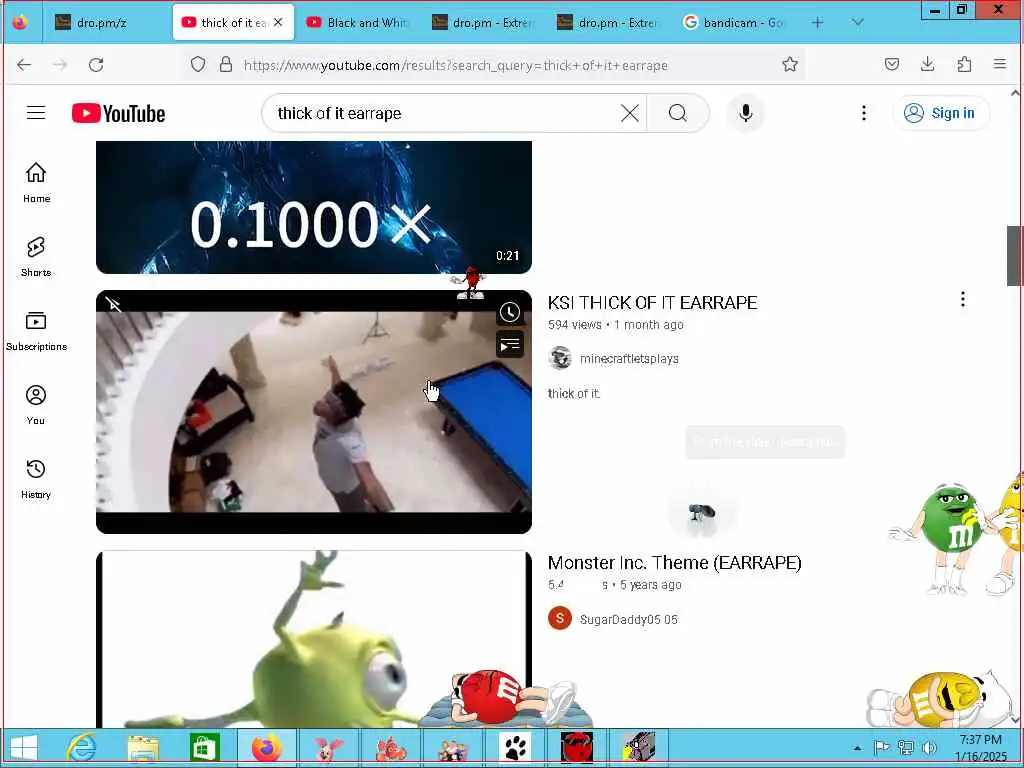Open Firefox downloads panel
This screenshot has height=768, width=1024.
pyautogui.click(x=927, y=64)
